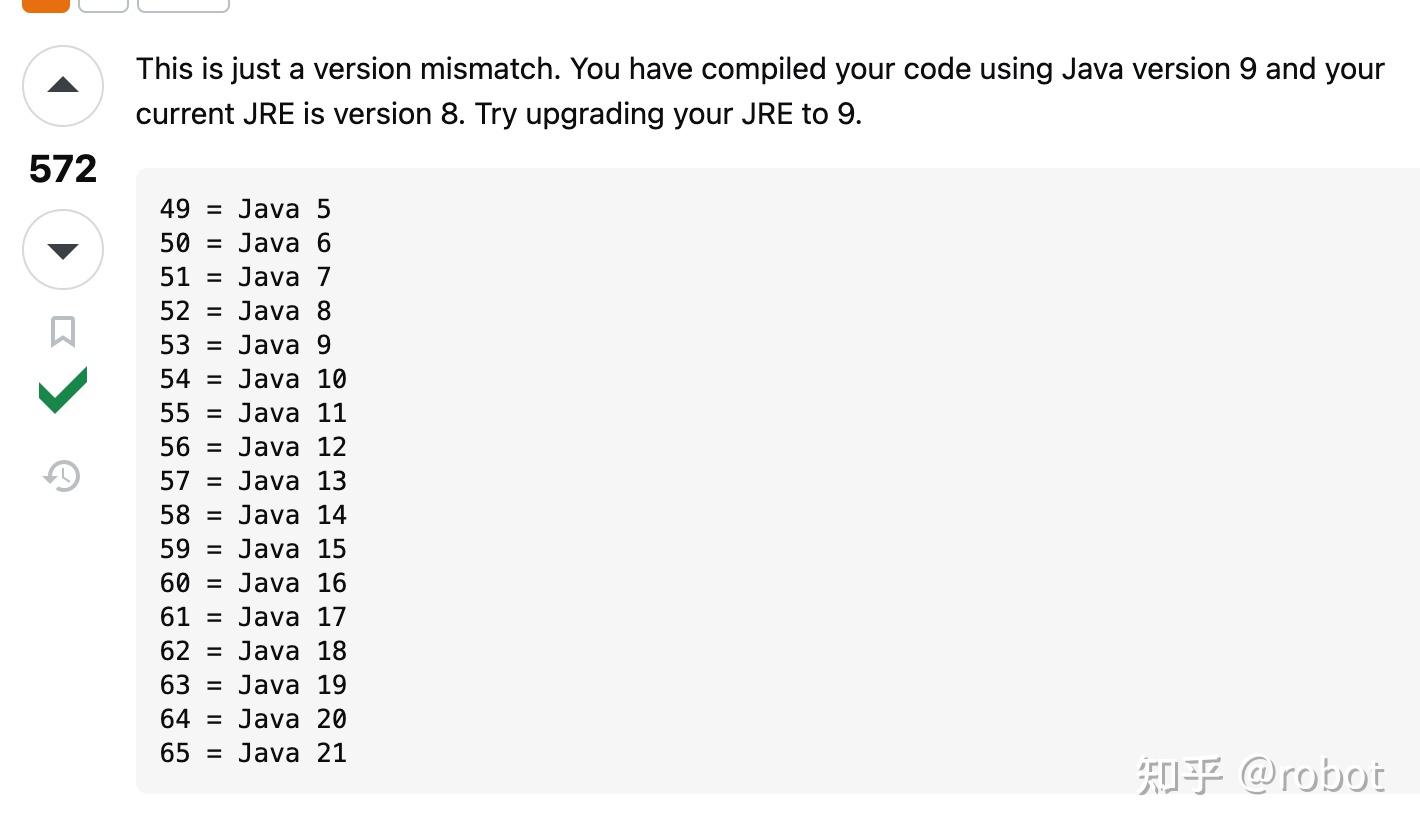Upvote this answer with the up arrow
This screenshot has height=834, width=1420.
(63, 86)
